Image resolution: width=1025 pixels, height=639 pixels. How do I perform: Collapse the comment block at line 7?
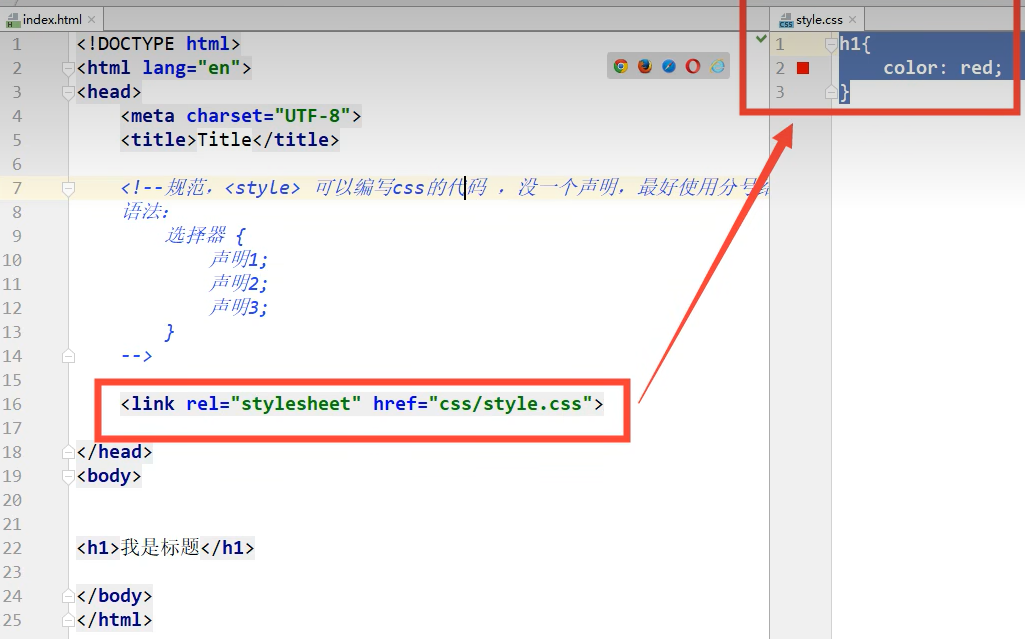click(68, 188)
